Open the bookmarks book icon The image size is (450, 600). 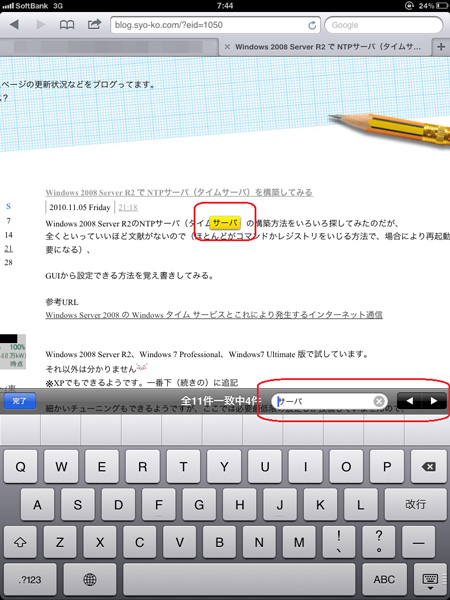[67, 25]
